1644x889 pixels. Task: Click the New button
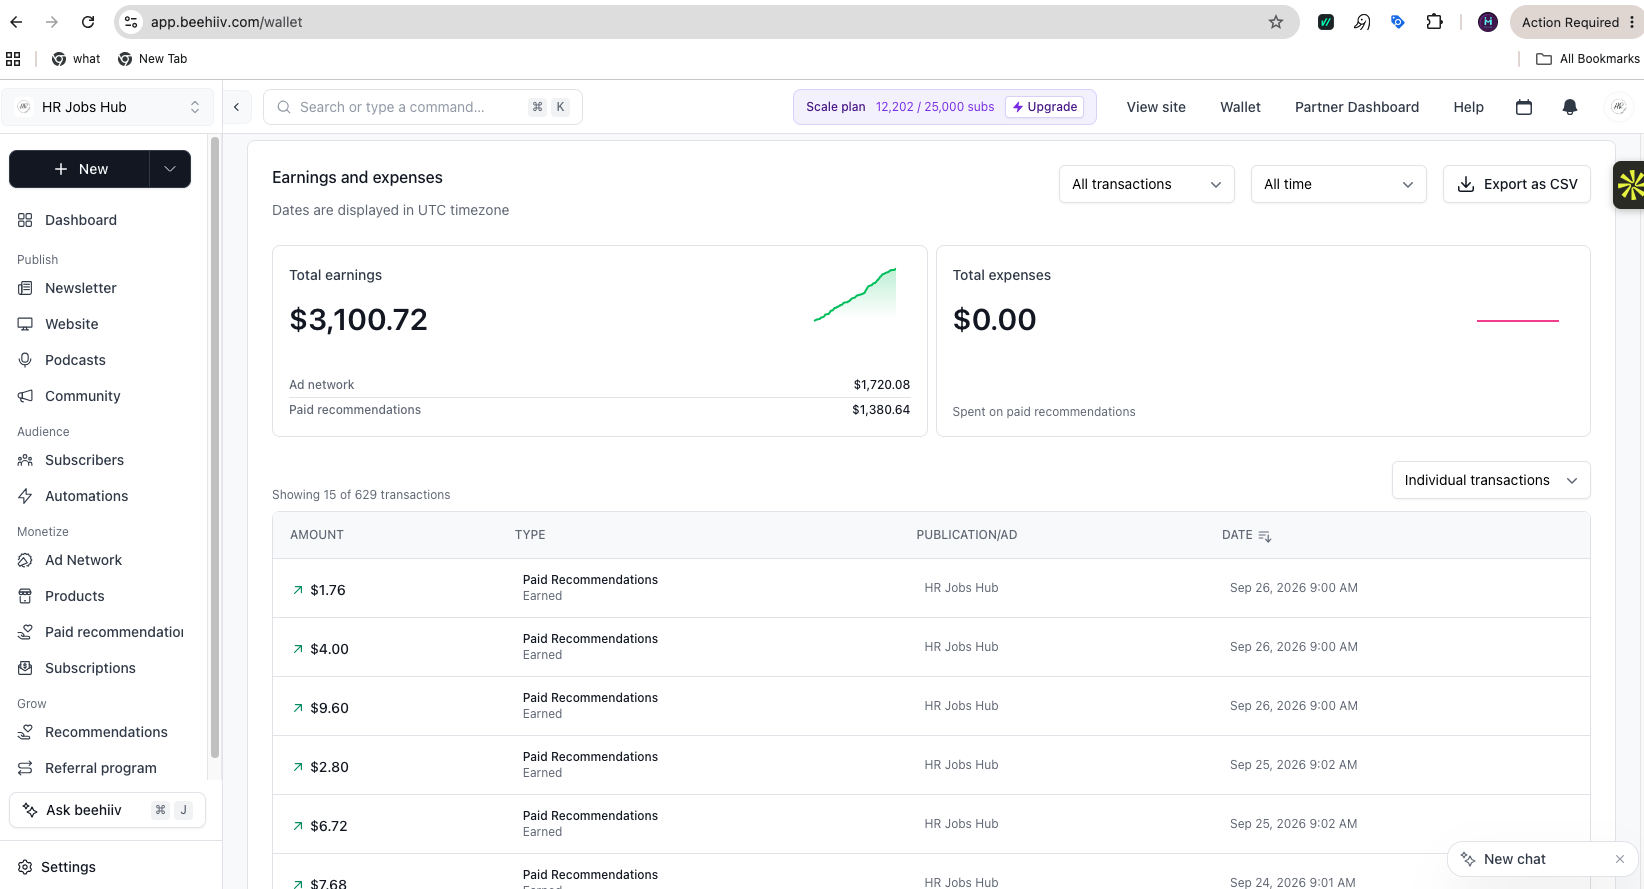(80, 169)
